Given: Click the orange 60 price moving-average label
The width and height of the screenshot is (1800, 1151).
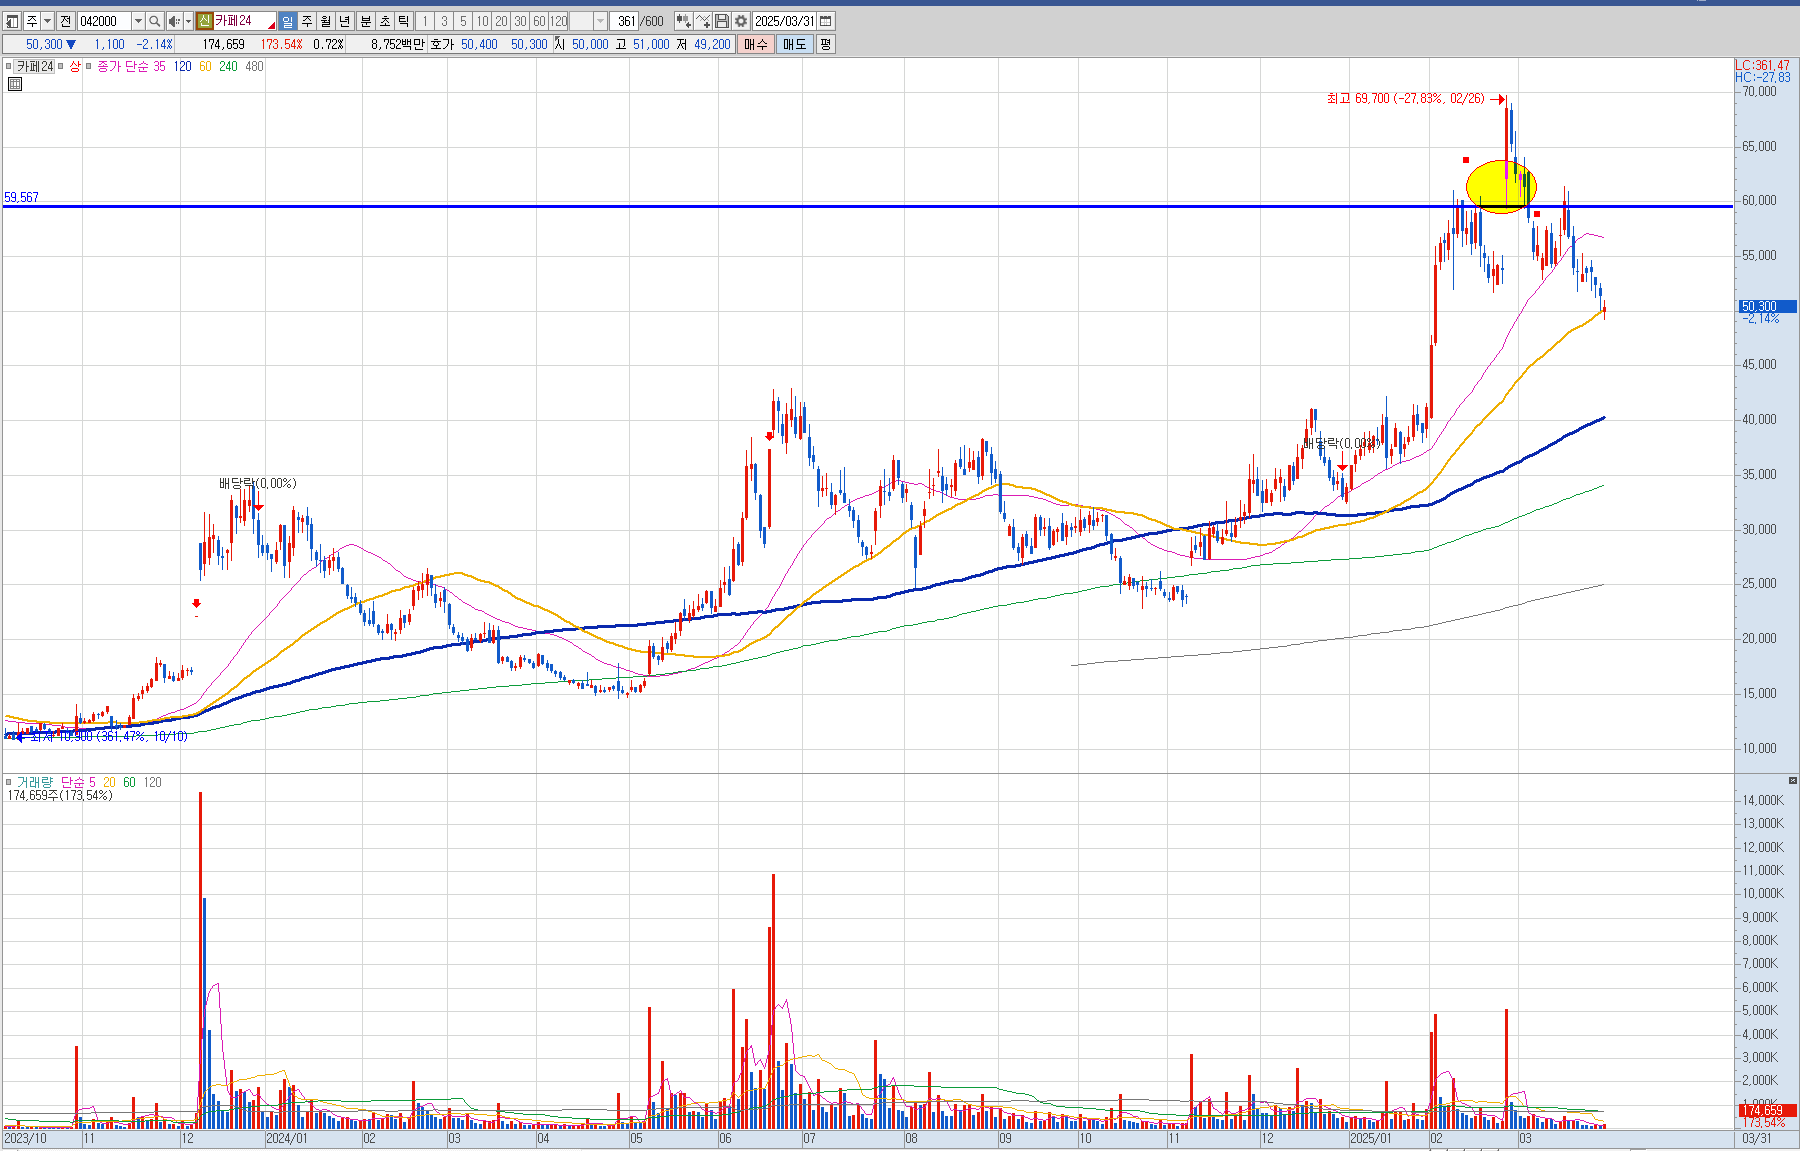Looking at the screenshot, I should 205,67.
